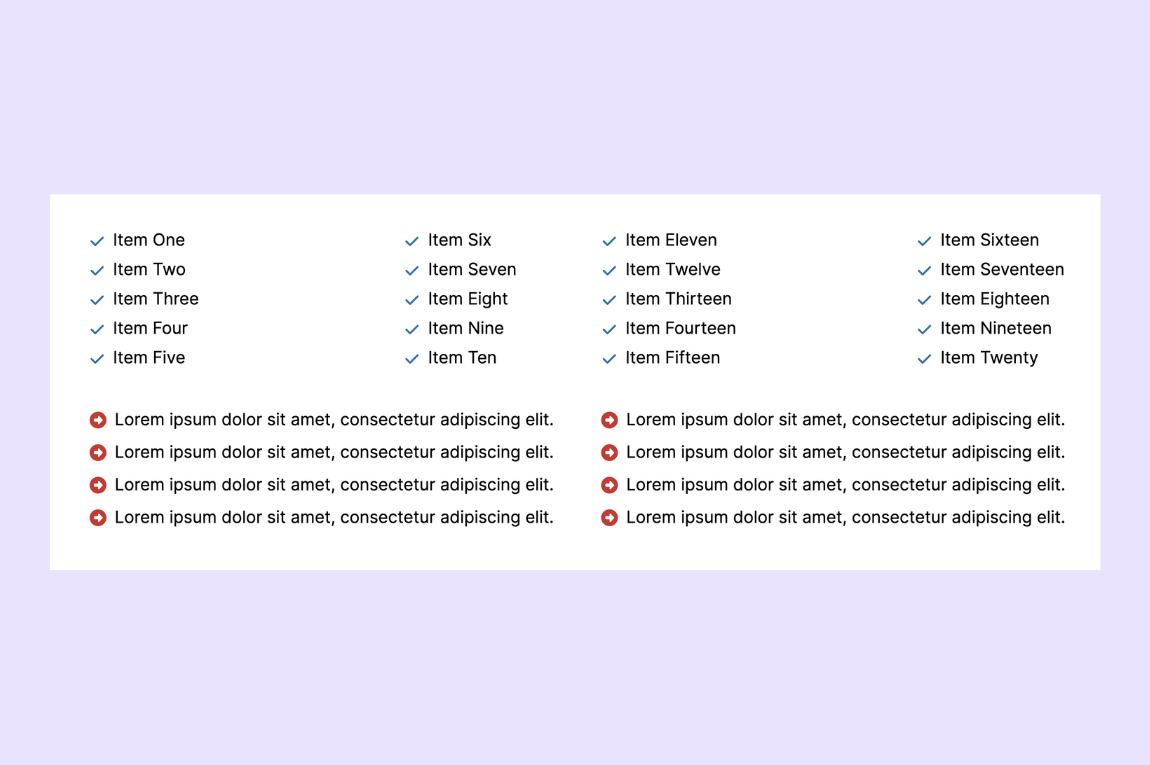Screen dimensions: 1150x765
Task: Click the Item Eighteen entry
Action: (995, 299)
